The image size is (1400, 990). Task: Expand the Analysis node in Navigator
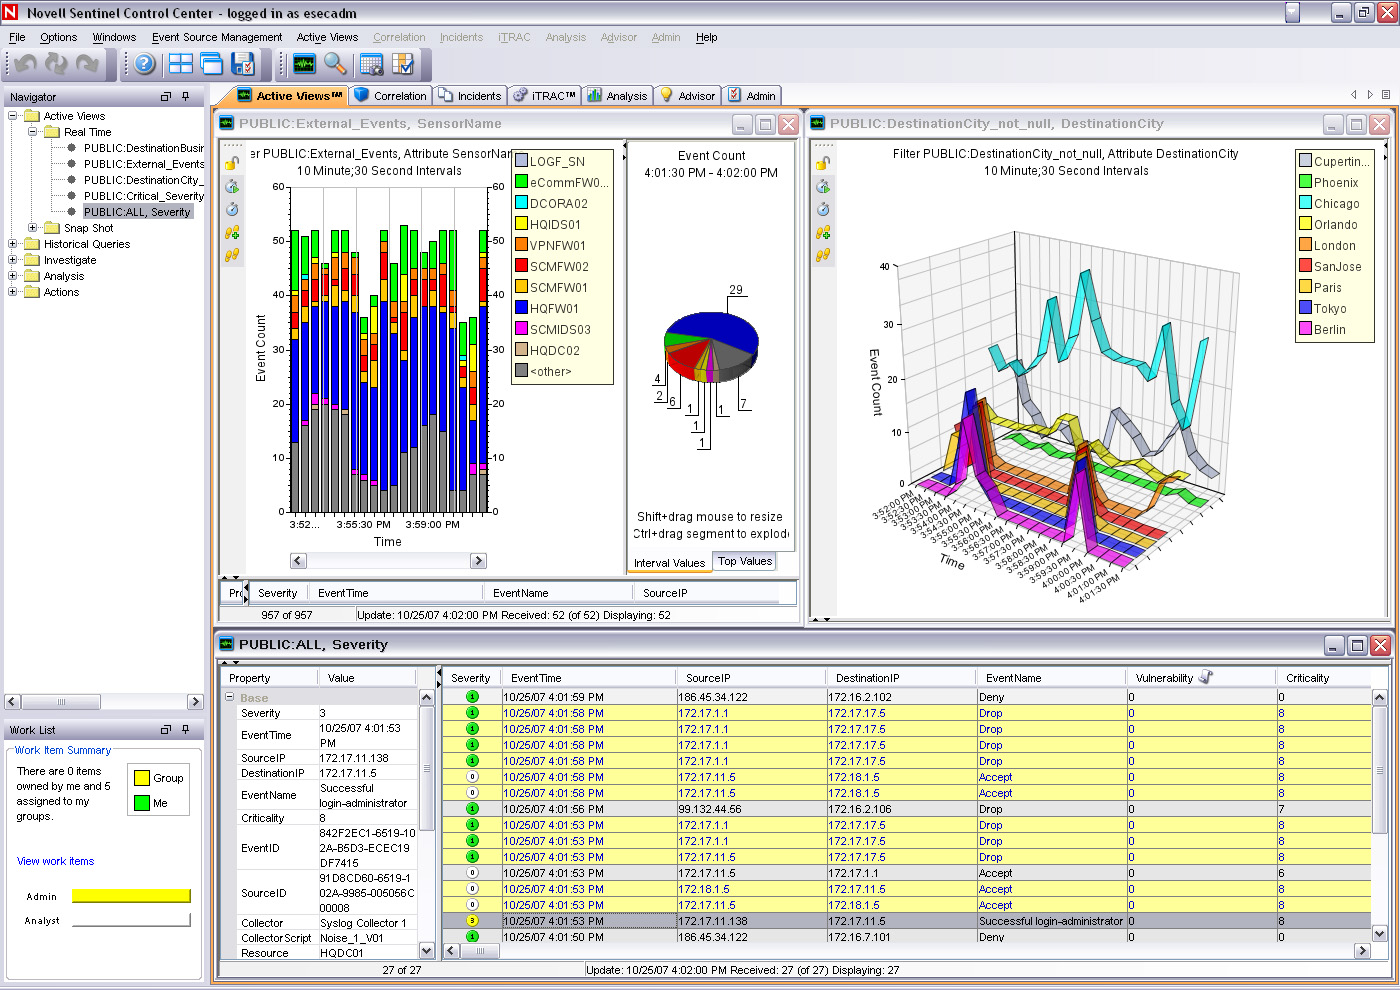point(12,276)
